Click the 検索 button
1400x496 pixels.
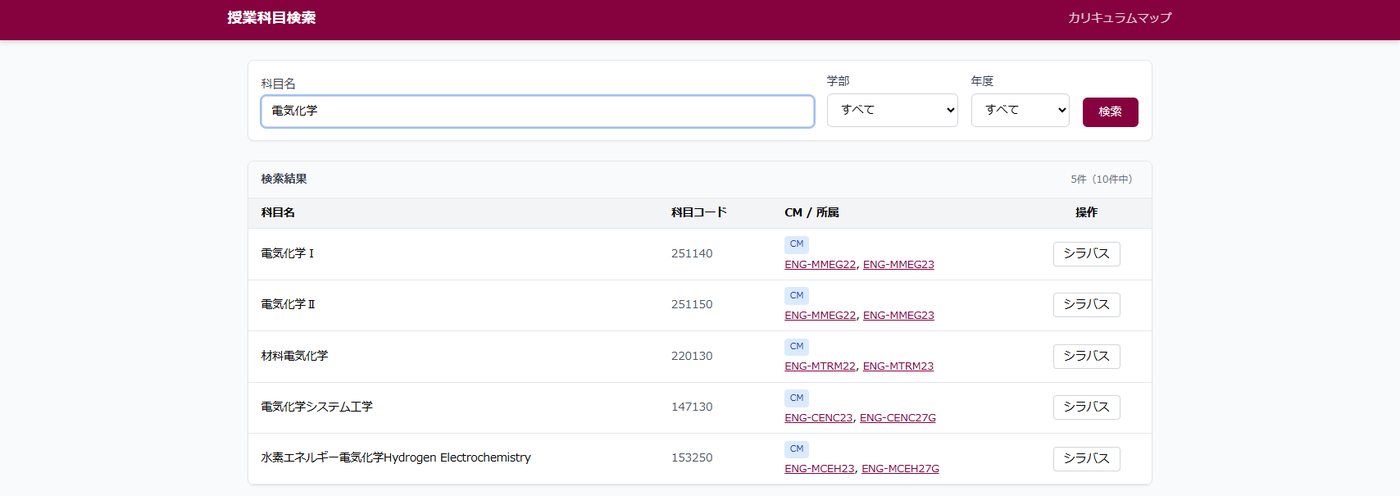[x=1110, y=112]
